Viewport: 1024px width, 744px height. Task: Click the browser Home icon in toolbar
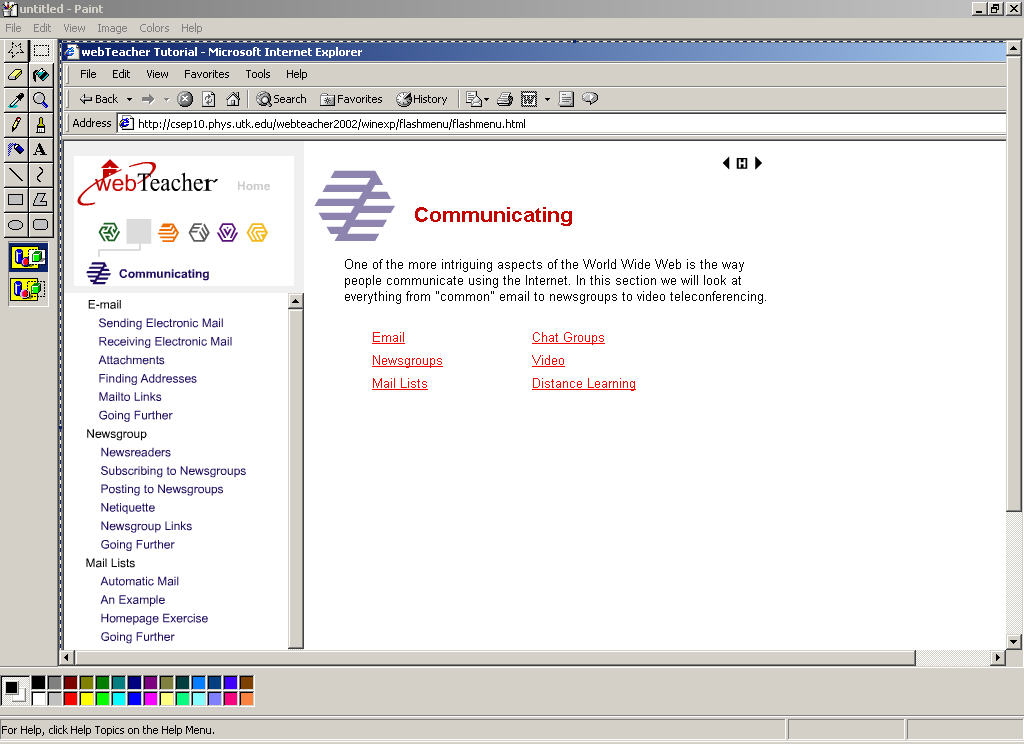[233, 99]
